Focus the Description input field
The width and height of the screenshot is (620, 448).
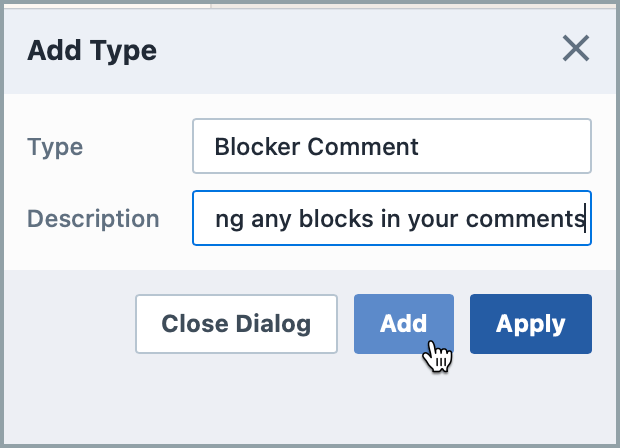[391, 218]
